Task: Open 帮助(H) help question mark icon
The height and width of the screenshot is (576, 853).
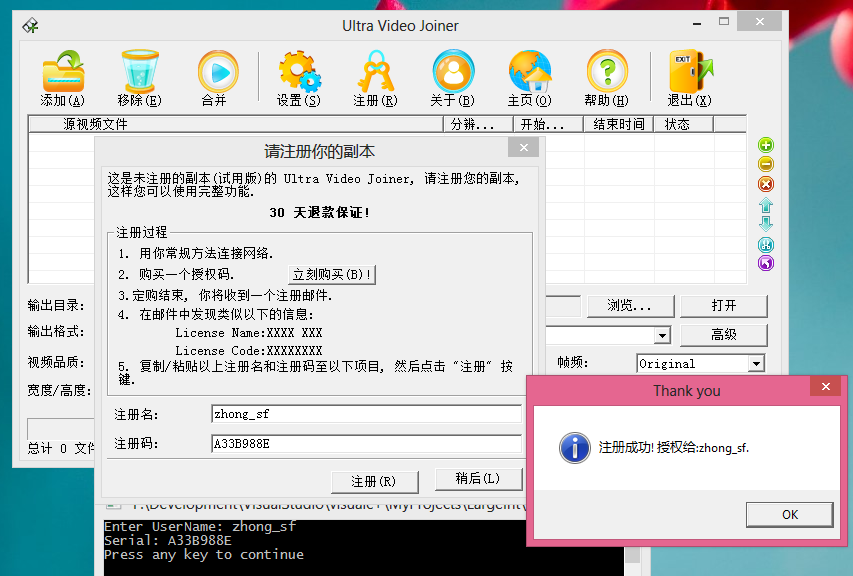Action: tap(607, 71)
